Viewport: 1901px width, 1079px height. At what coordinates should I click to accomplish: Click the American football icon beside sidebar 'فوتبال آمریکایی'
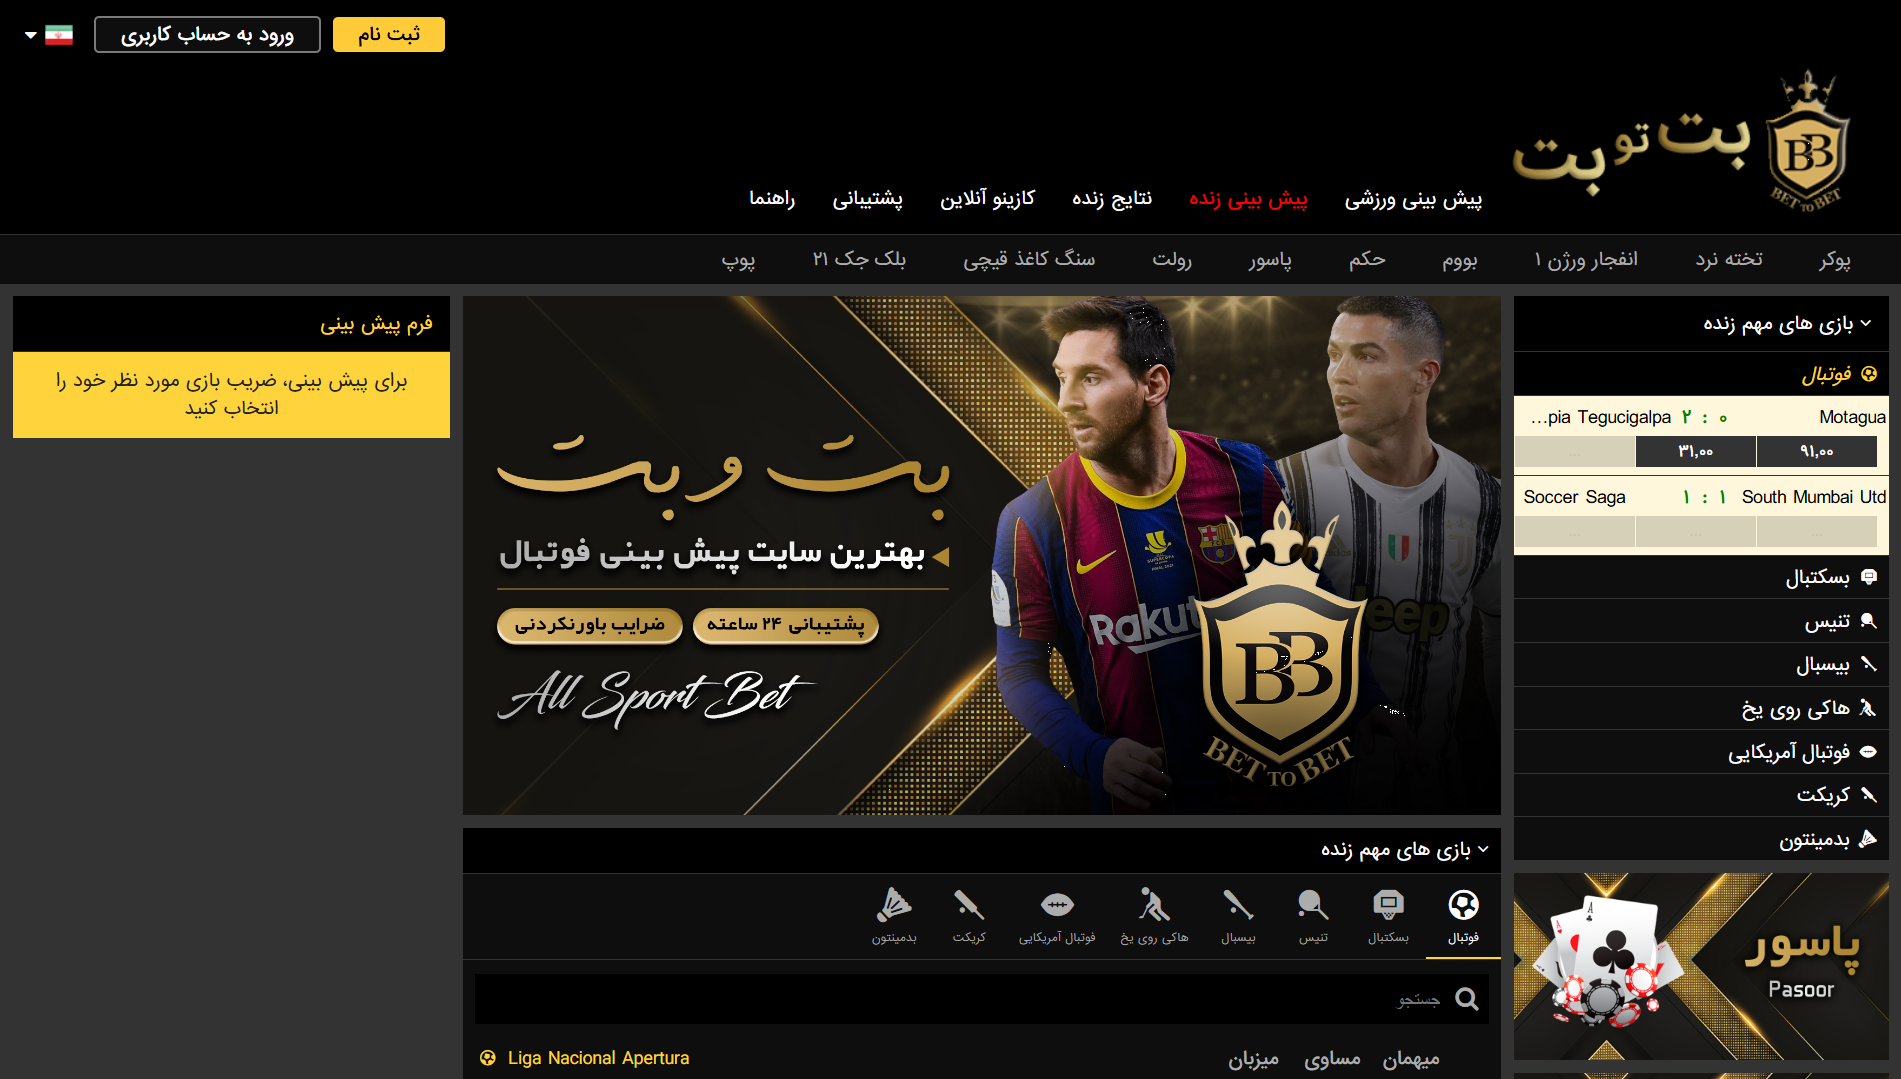pyautogui.click(x=1868, y=751)
